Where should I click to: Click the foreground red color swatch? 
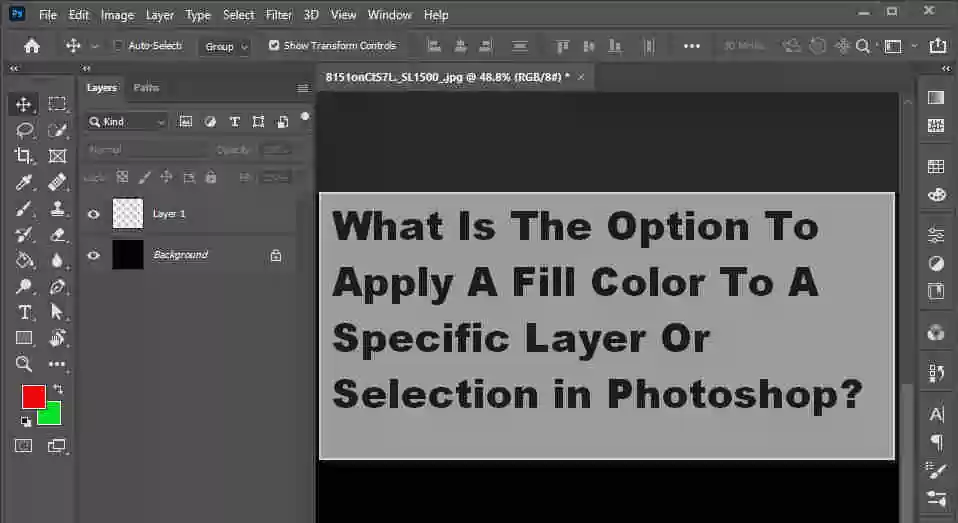pyautogui.click(x=32, y=395)
